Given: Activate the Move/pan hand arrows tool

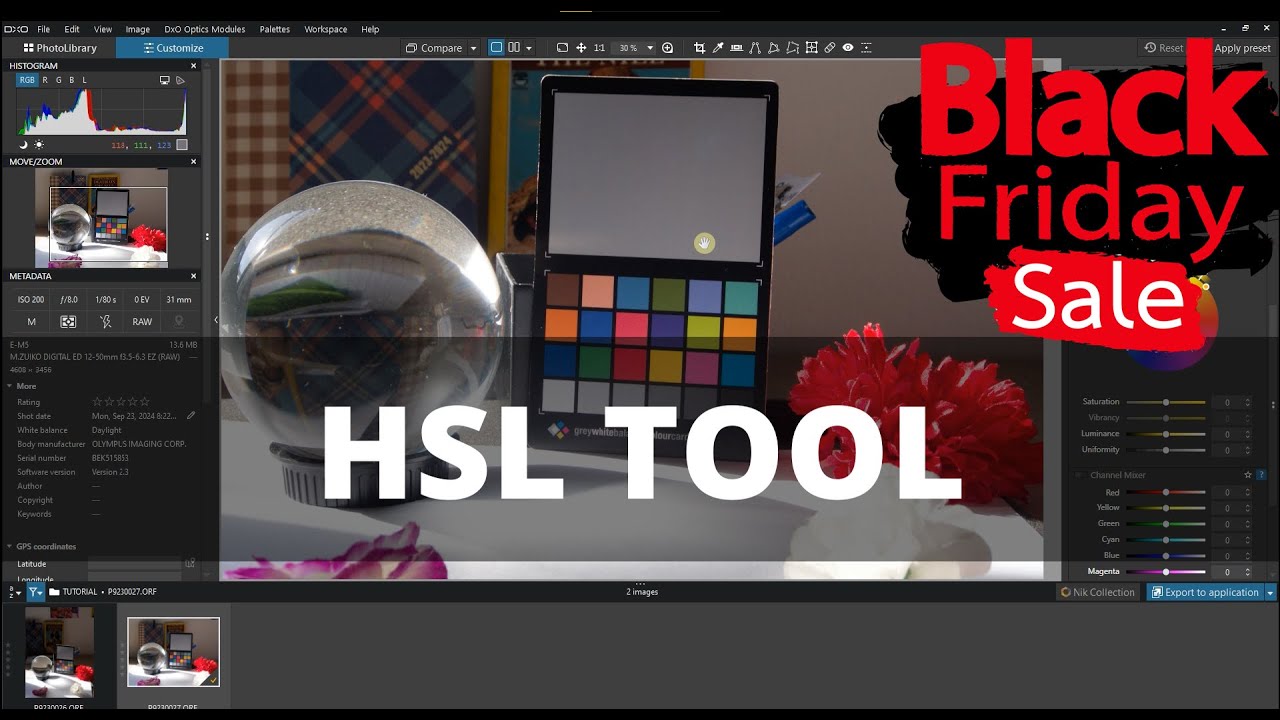Looking at the screenshot, I should tap(581, 48).
